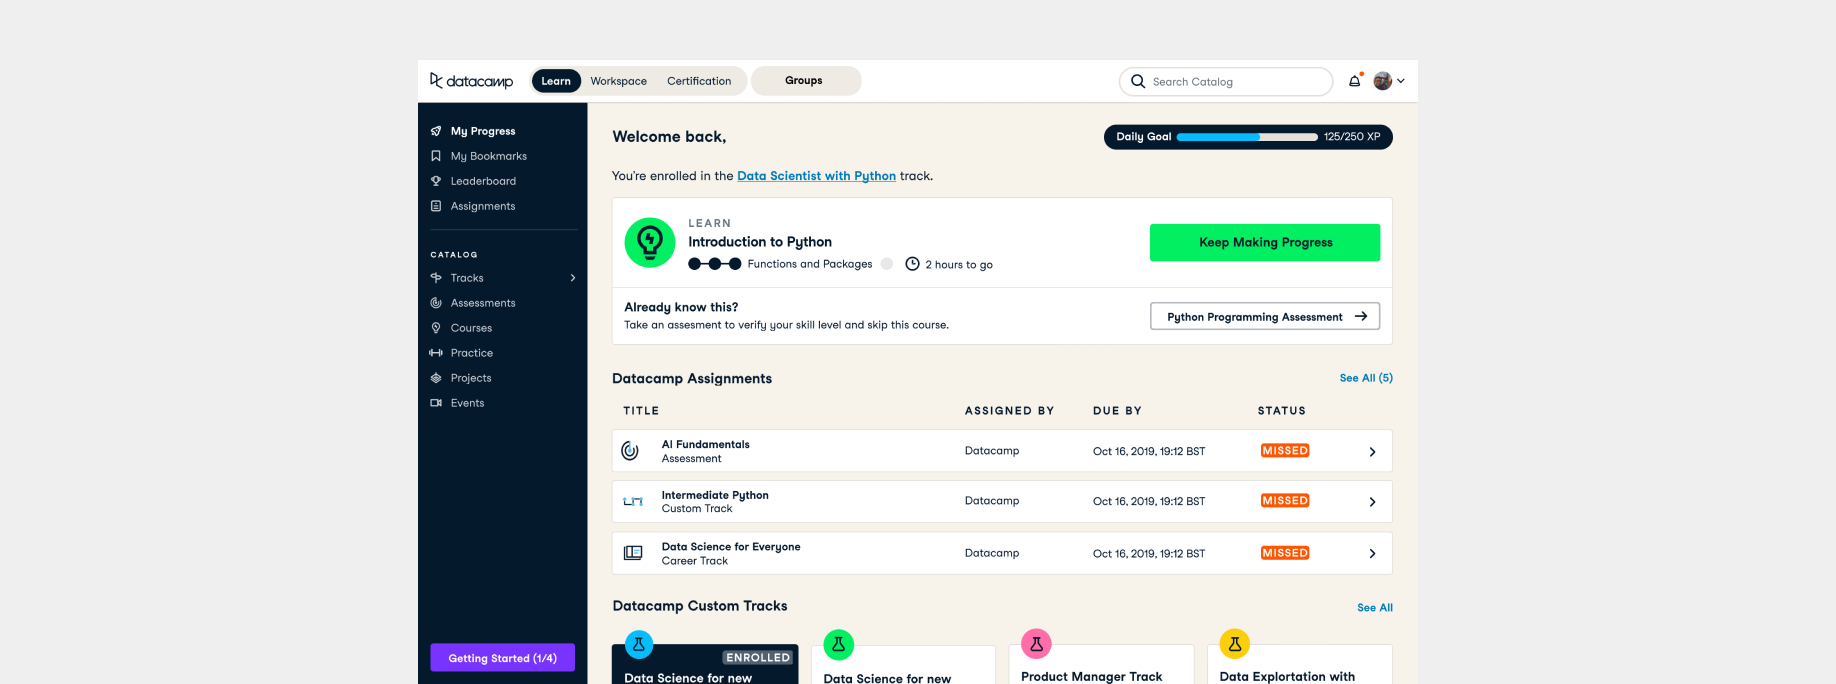Screen dimensions: 1836x684
Task: Select Practice in the catalog menu
Action: coord(471,353)
